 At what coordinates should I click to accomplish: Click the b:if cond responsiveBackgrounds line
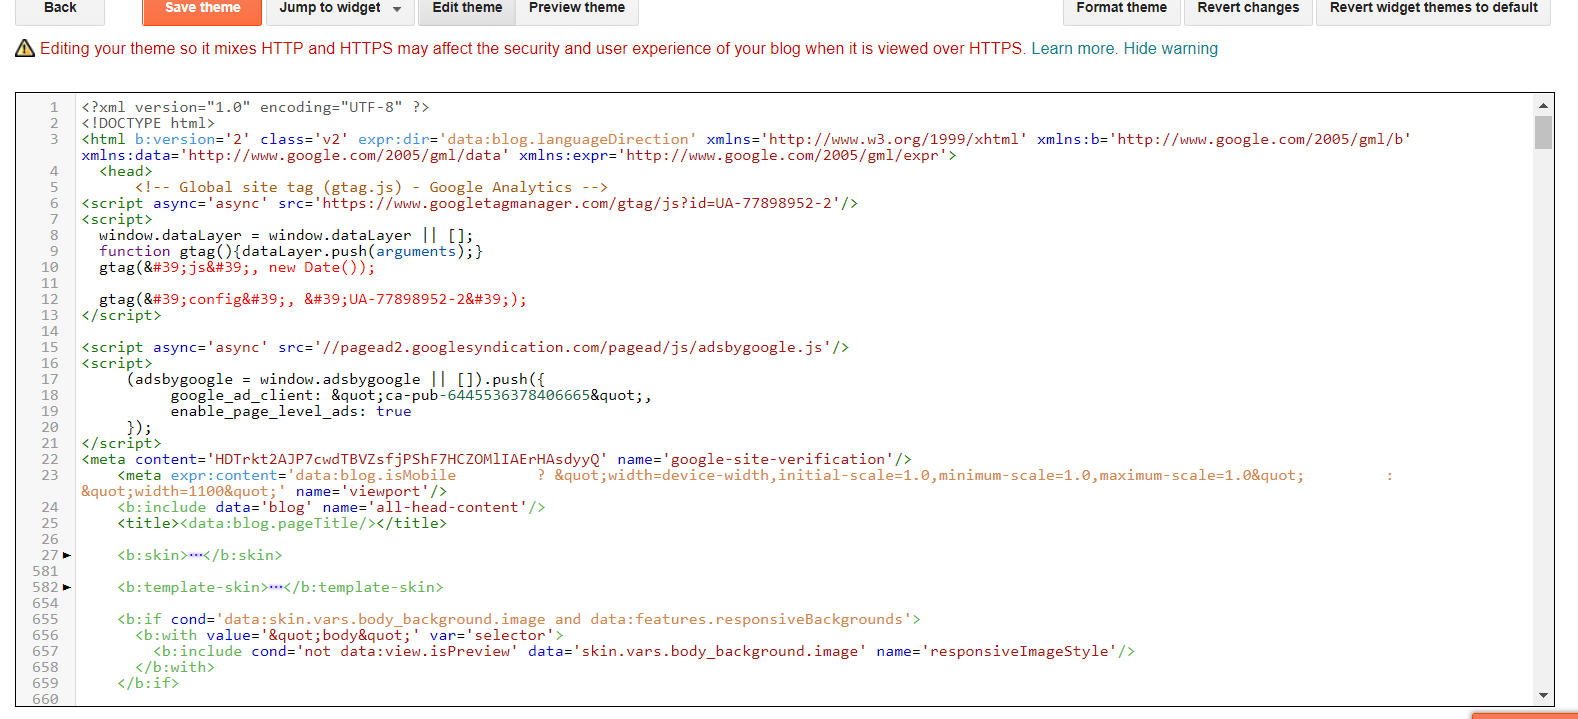point(518,619)
